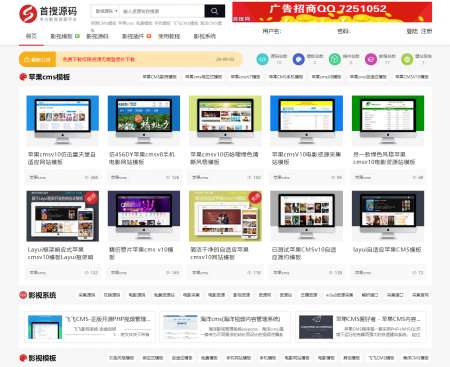Select the 首页 navigation tab
Viewport: 450px width, 367px height.
(x=31, y=36)
